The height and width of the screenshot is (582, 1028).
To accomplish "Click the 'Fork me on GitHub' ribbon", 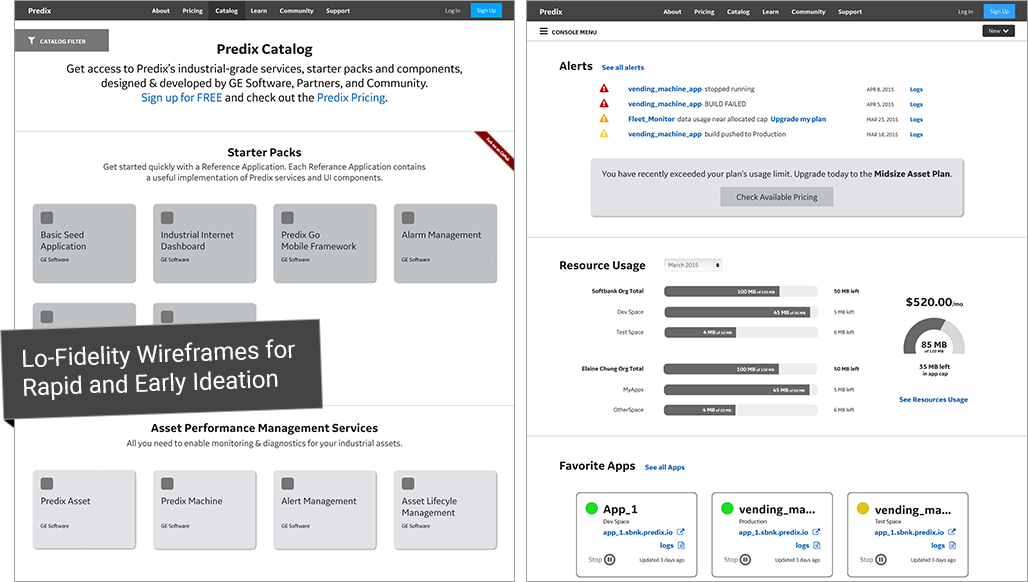I will pyautogui.click(x=495, y=151).
